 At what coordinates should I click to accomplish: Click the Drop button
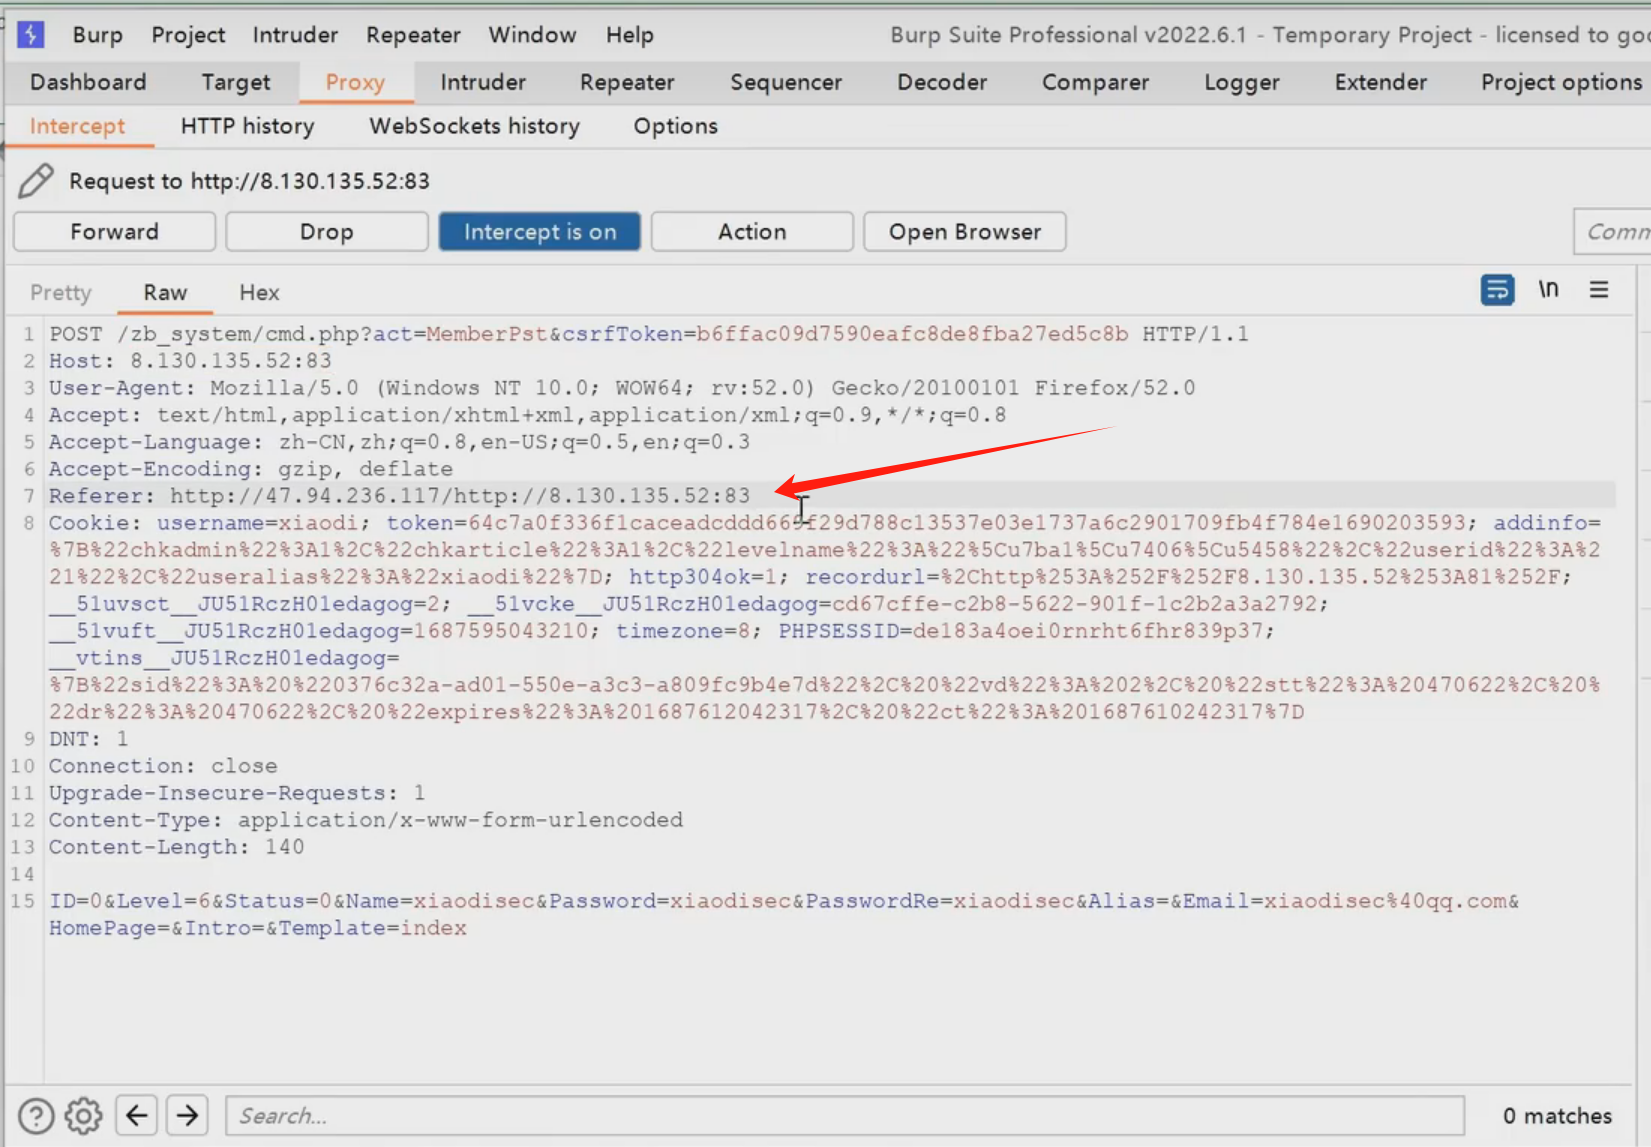(326, 232)
